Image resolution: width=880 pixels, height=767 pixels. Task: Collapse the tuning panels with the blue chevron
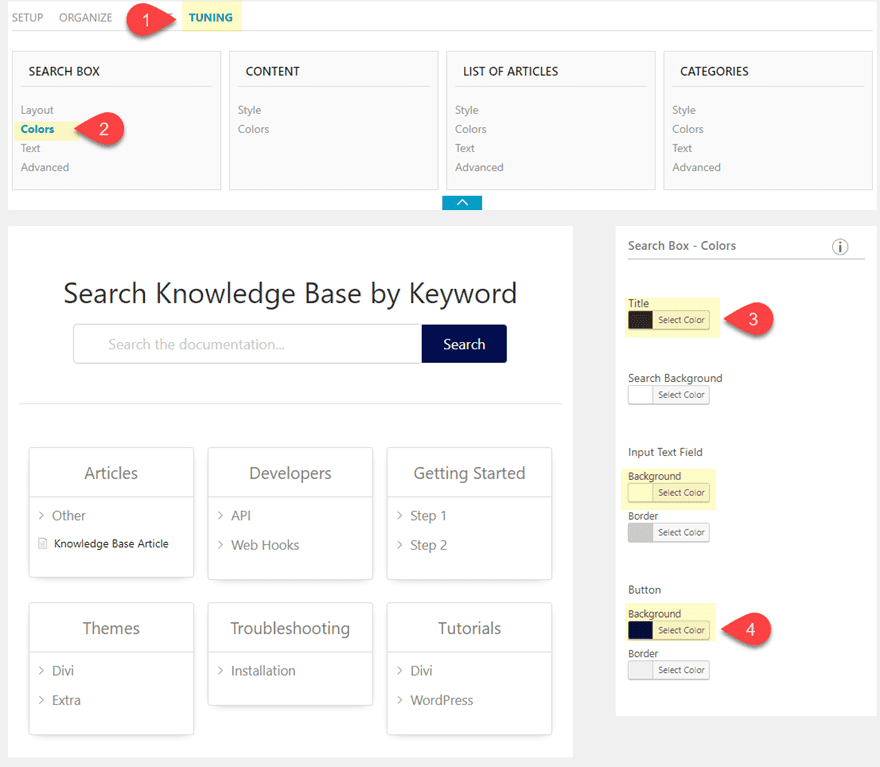click(461, 201)
